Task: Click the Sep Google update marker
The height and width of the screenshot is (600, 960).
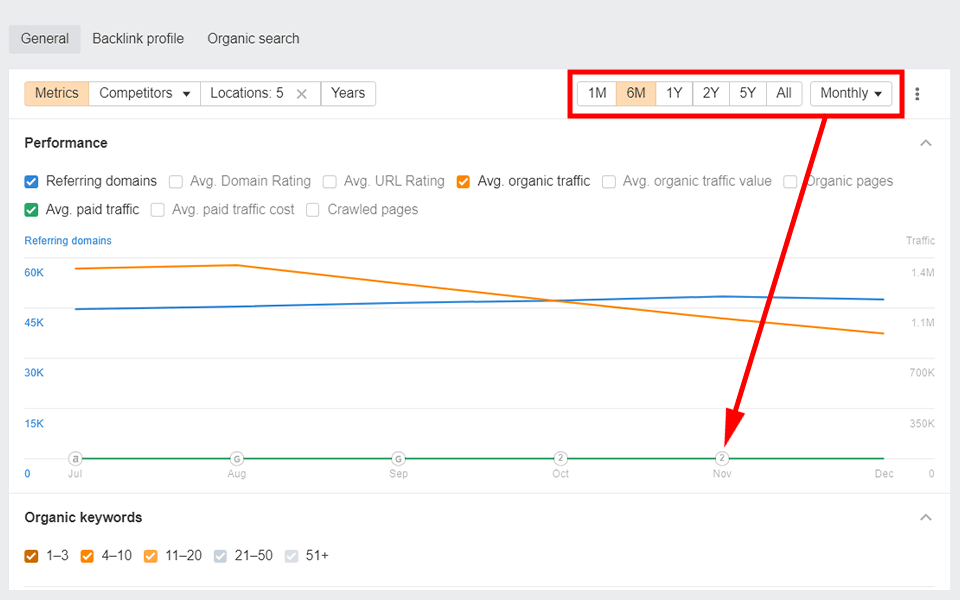Action: tap(398, 458)
